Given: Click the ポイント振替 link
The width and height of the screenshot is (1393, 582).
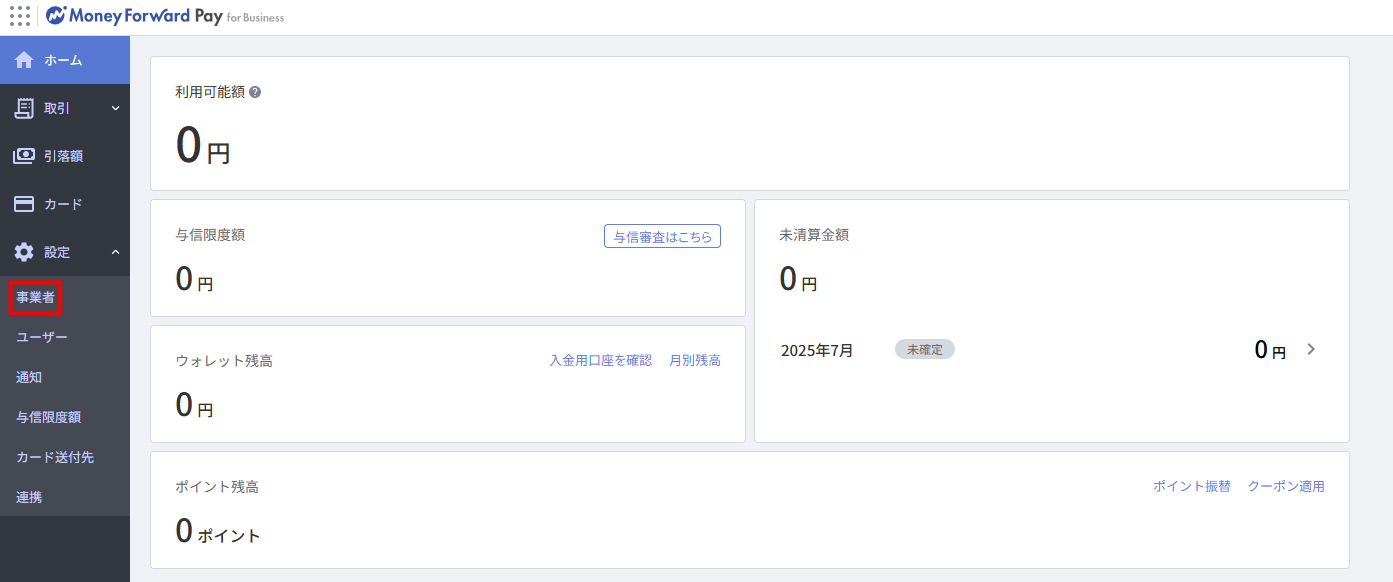Looking at the screenshot, I should click(x=1192, y=486).
